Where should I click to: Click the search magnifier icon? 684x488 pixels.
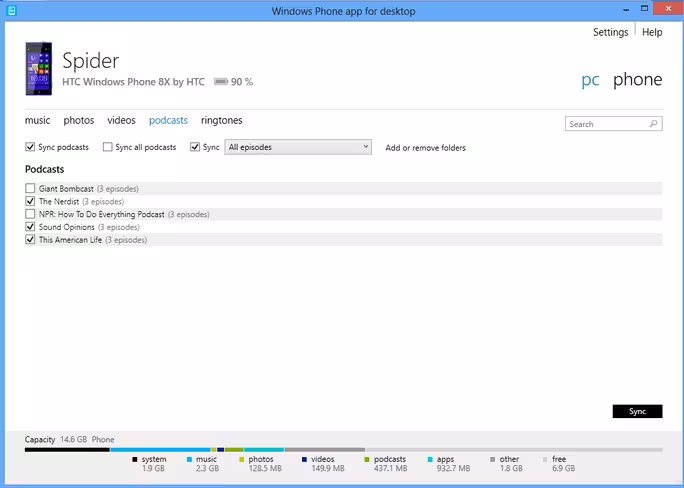pyautogui.click(x=653, y=124)
